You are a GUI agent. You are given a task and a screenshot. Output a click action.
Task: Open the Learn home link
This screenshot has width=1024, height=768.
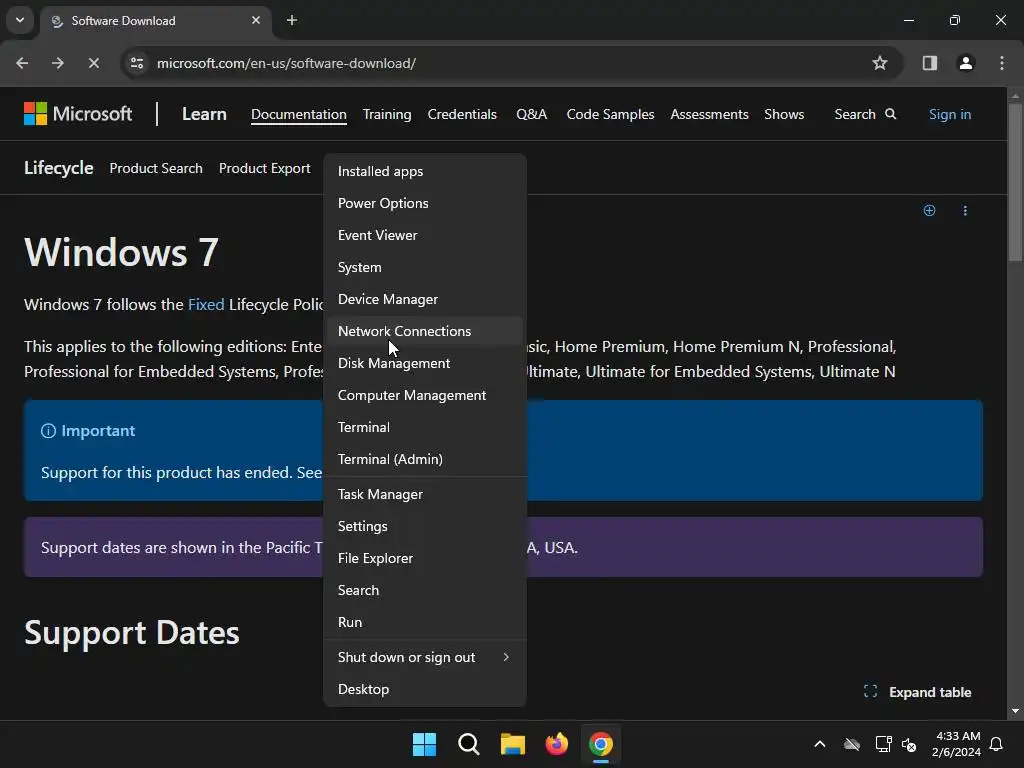(x=204, y=114)
